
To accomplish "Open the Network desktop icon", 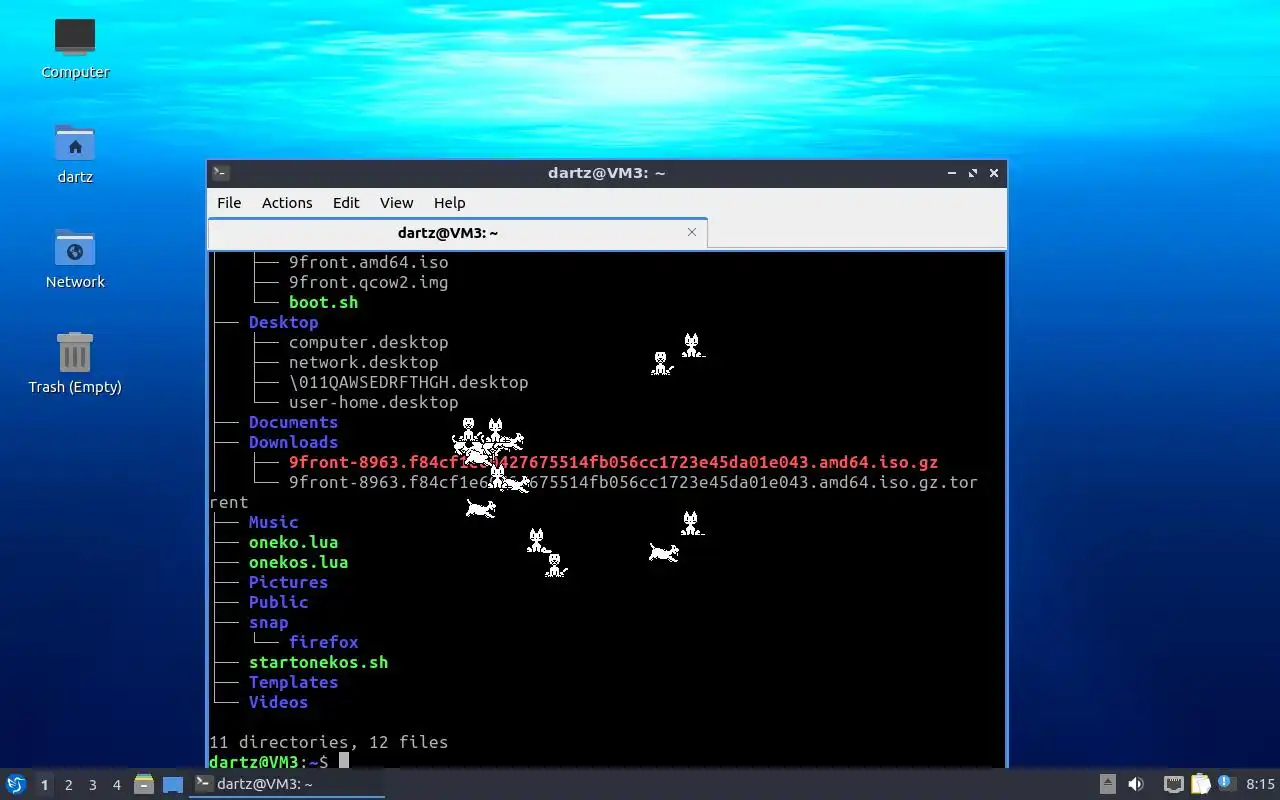I will point(75,258).
